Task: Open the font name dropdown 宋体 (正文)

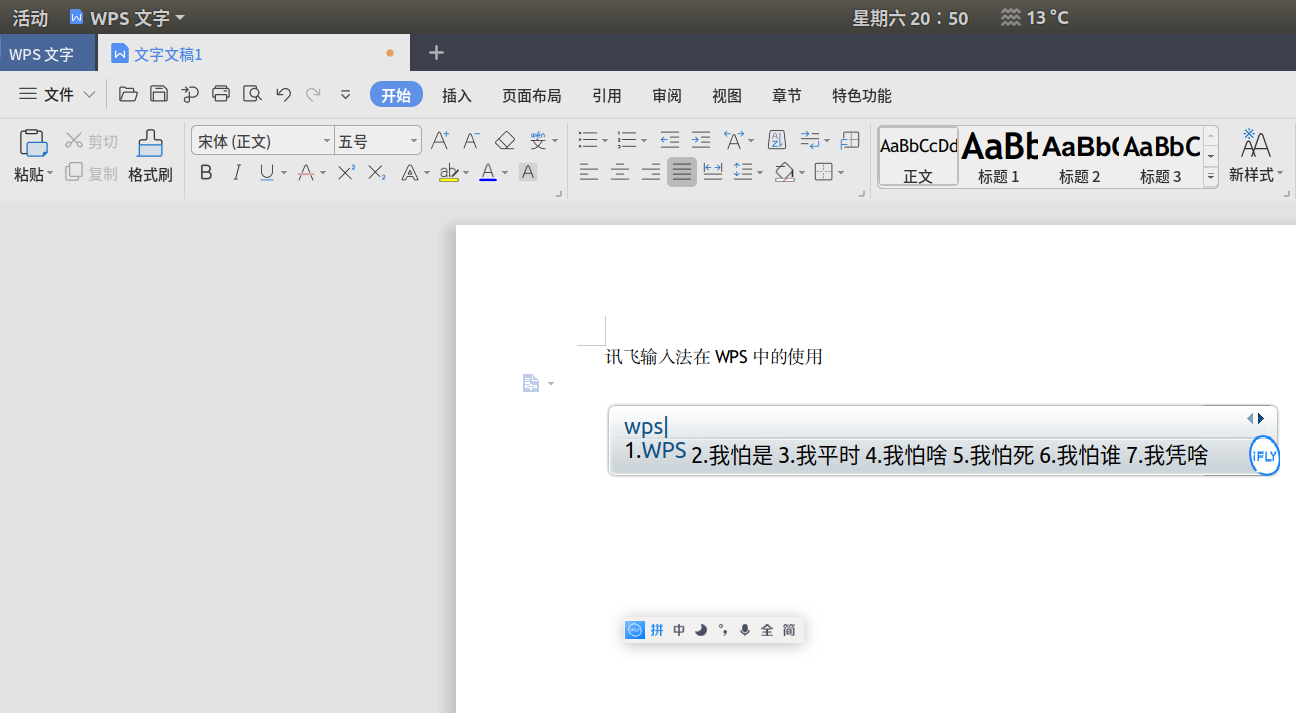Action: pyautogui.click(x=327, y=141)
